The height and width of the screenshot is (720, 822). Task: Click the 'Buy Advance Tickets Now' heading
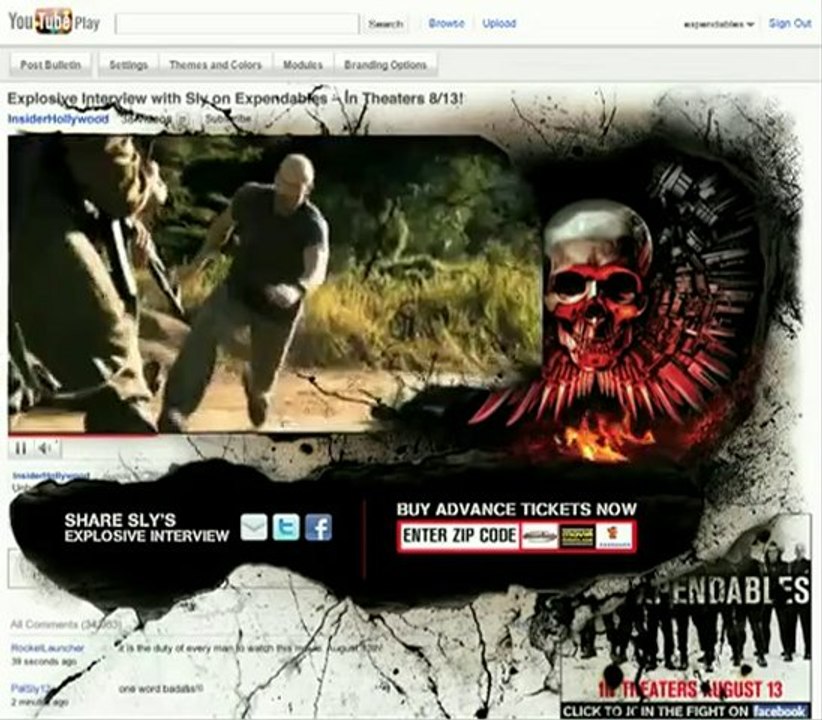point(516,509)
